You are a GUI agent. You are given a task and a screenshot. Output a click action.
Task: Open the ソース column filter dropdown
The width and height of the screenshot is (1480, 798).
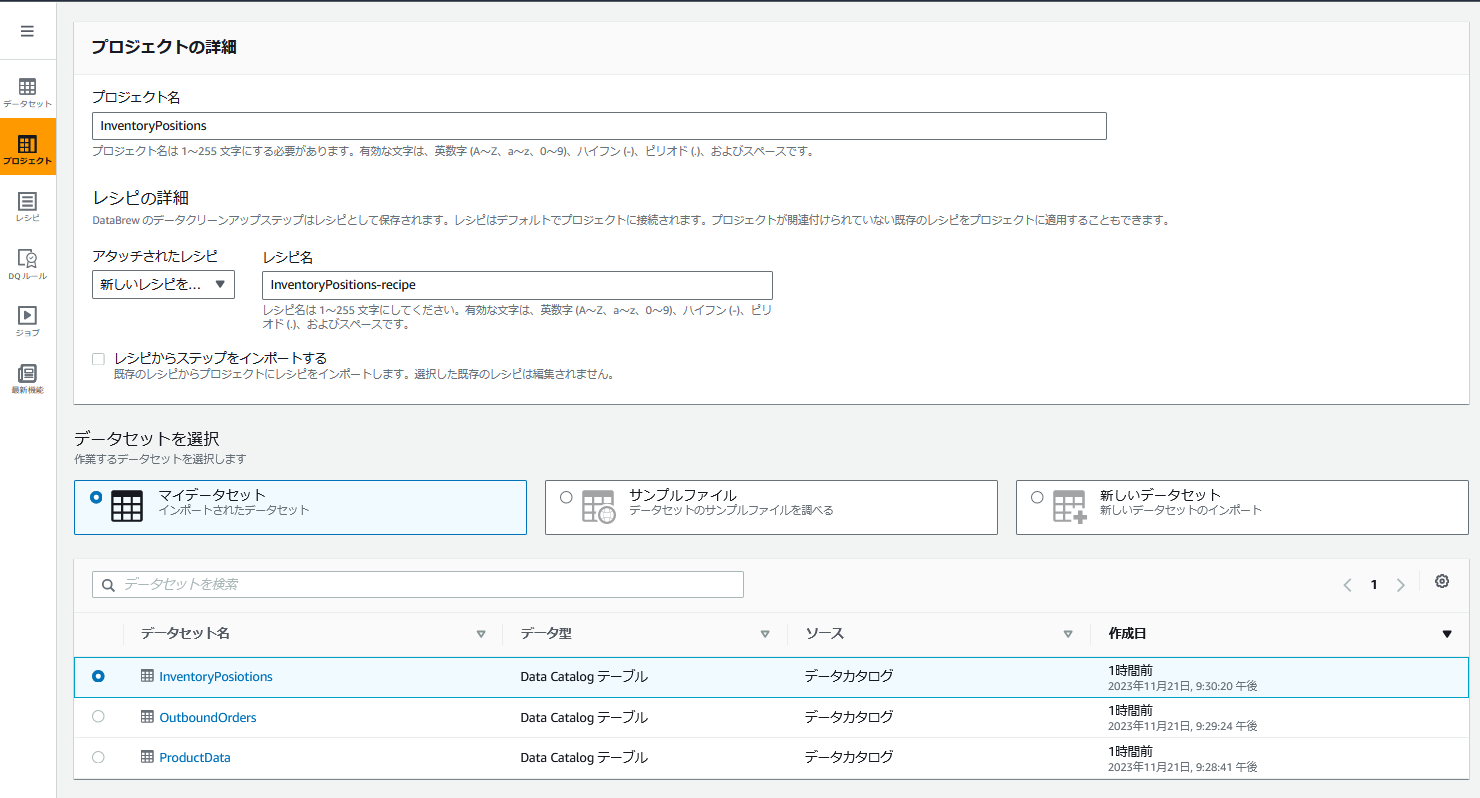coord(1068,633)
